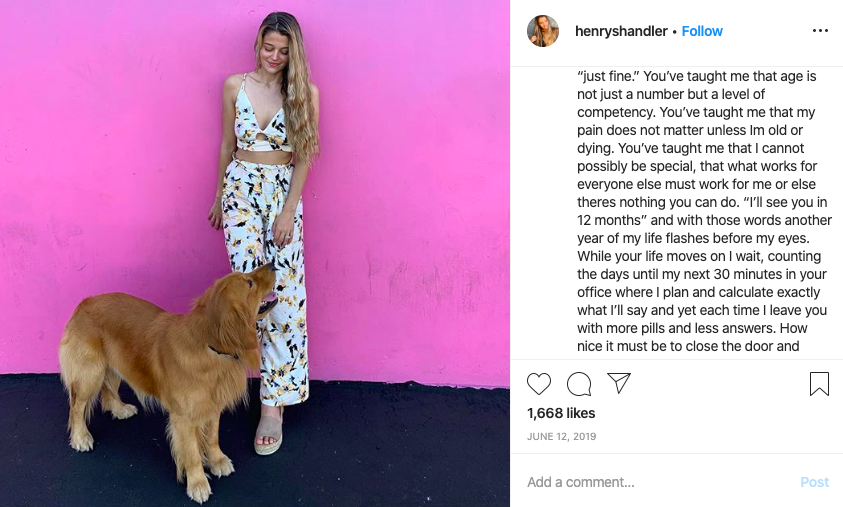This screenshot has height=507, width=843.
Task: Focus the Add a comment field
Action: click(x=656, y=482)
